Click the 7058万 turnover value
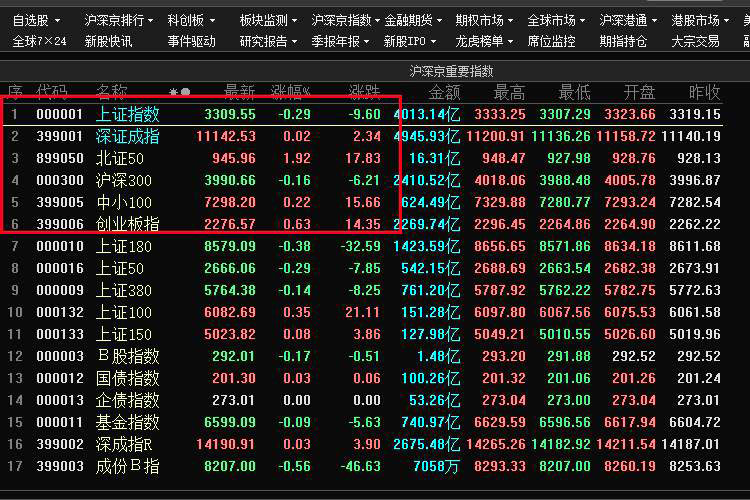Image resolution: width=750 pixels, height=500 pixels. pyautogui.click(x=436, y=467)
